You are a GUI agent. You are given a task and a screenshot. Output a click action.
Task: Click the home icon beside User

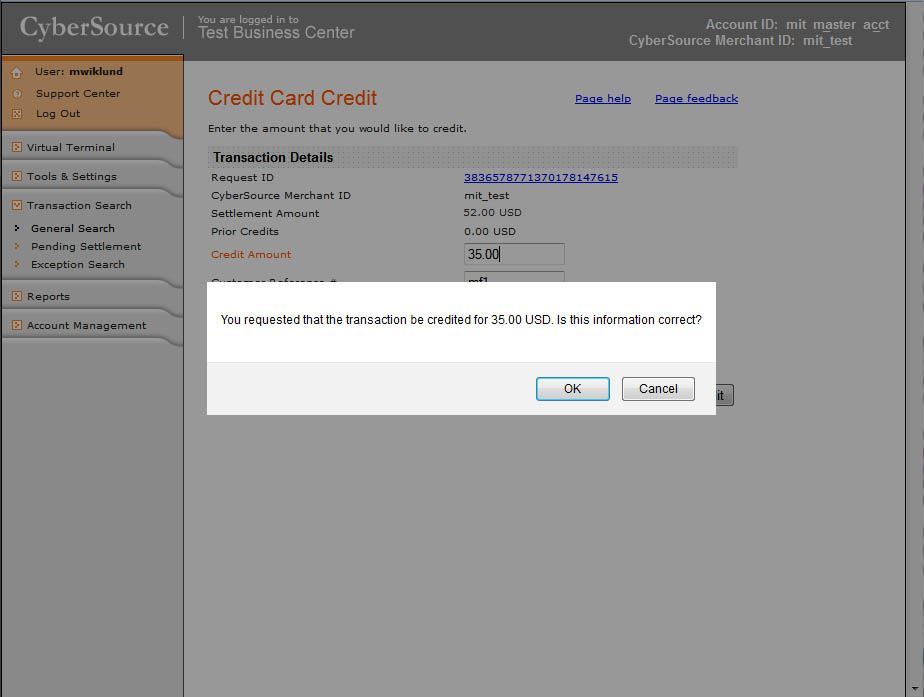pyautogui.click(x=17, y=73)
